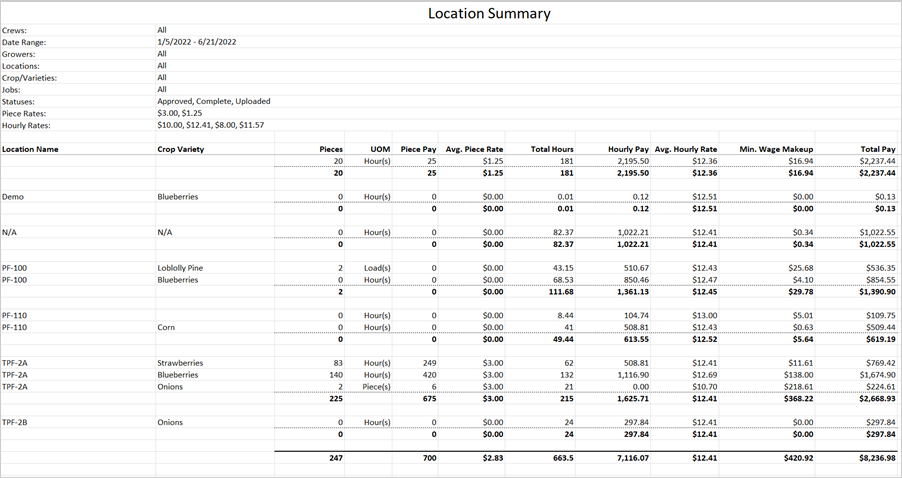Select the 1,625.71 subtotal hourly pay cell
Viewport: 902px width, 478px height.
point(632,399)
